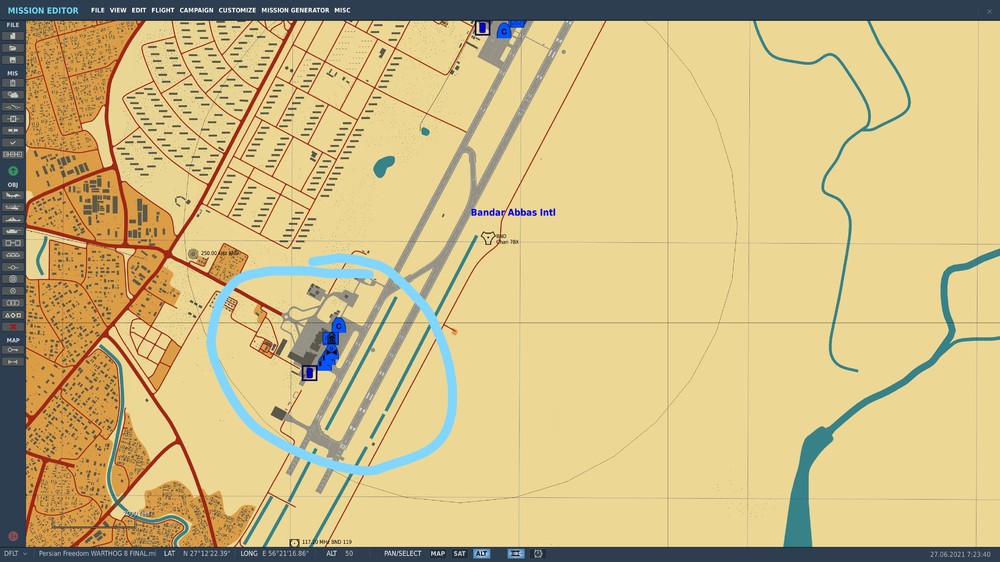Switch map view to MAP mode
1000x562 pixels.
coord(438,554)
